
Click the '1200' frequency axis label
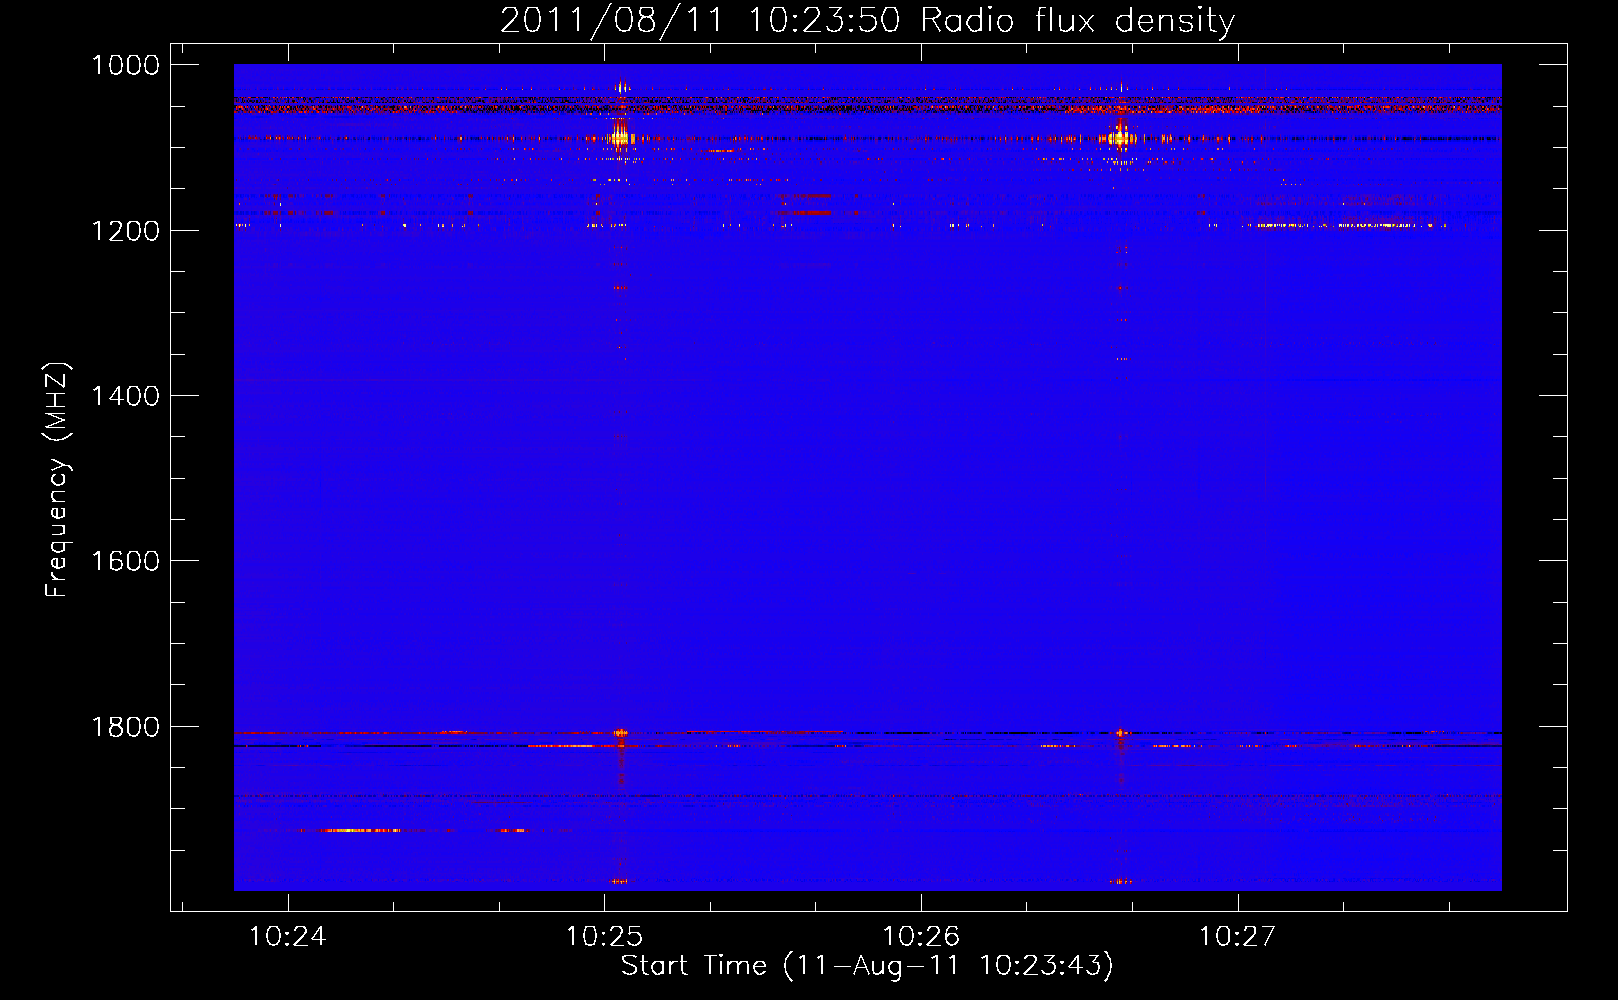coord(125,231)
